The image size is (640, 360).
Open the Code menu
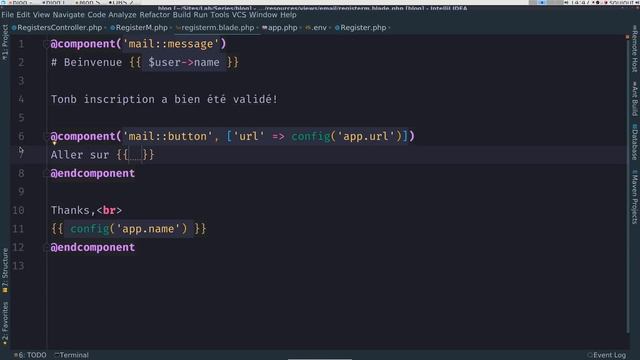tap(96, 15)
